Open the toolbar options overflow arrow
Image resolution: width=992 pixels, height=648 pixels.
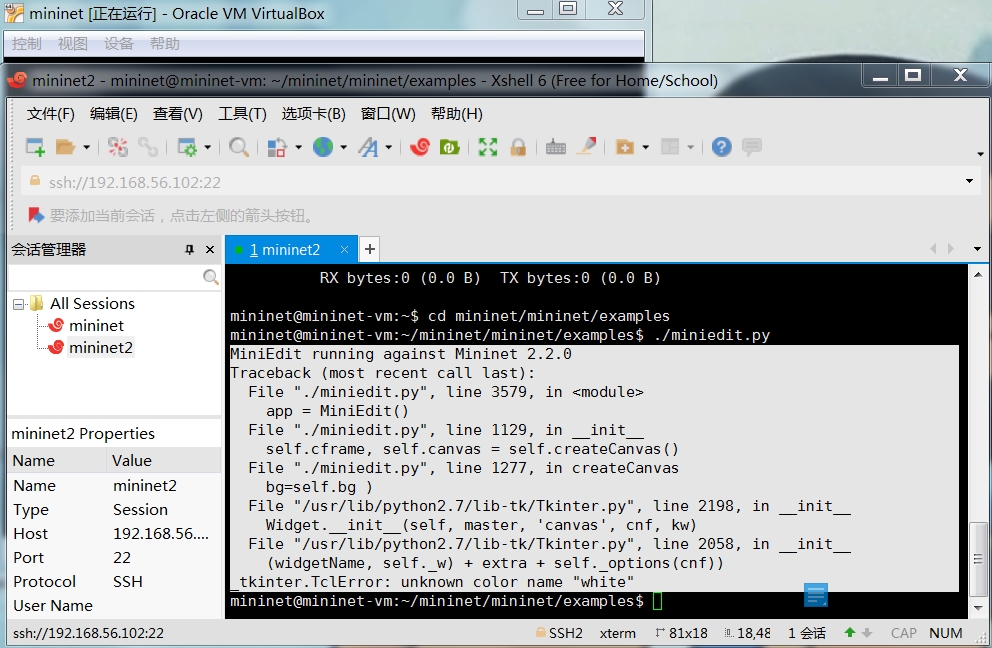(980, 154)
